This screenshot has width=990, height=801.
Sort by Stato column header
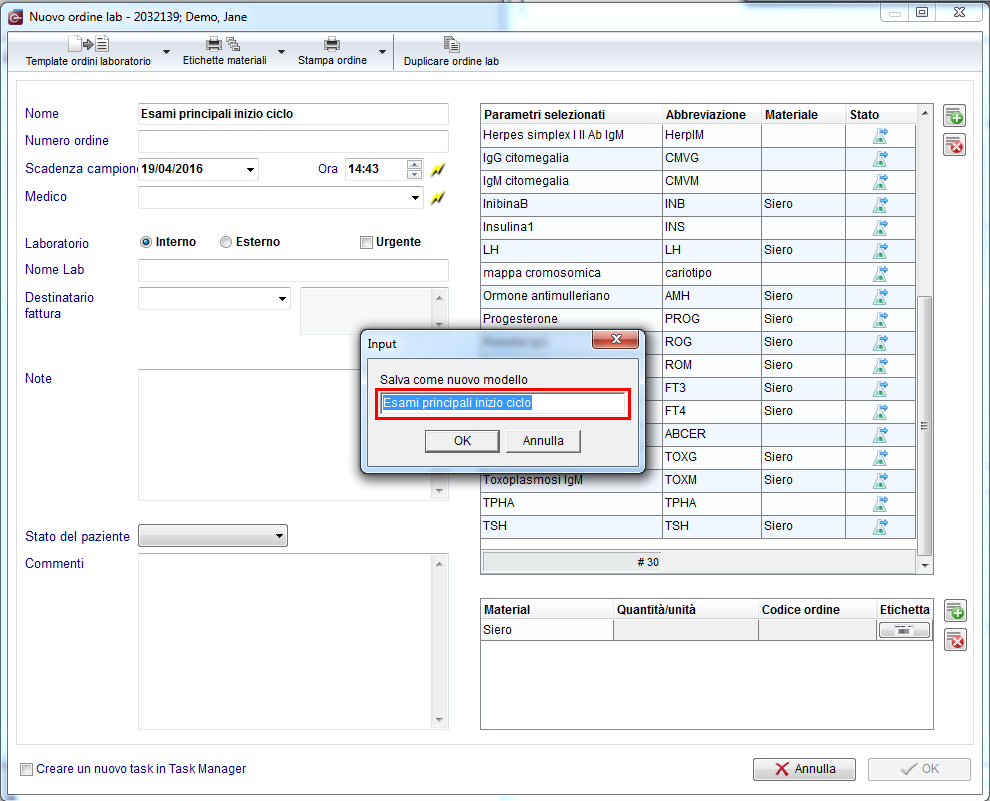(881, 115)
